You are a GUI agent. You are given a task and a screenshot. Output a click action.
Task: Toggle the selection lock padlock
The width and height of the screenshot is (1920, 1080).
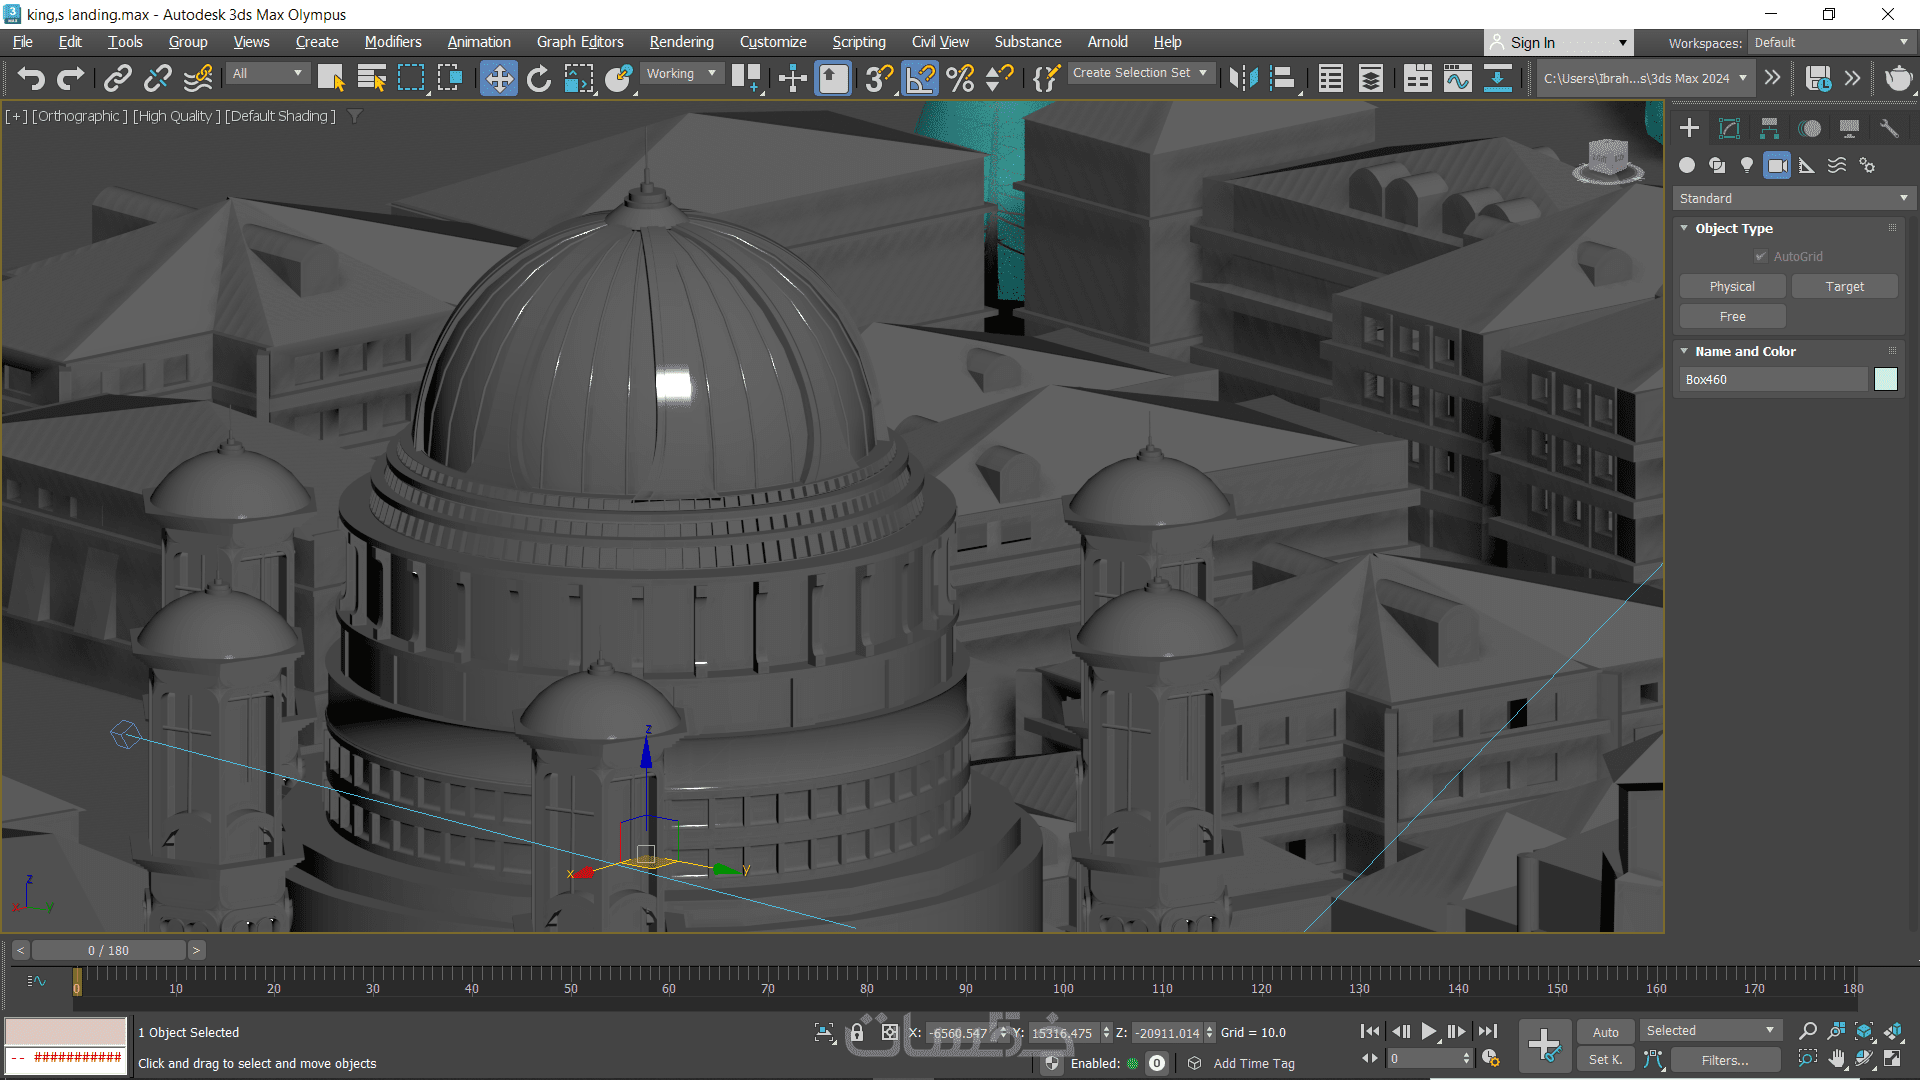pyautogui.click(x=857, y=1032)
